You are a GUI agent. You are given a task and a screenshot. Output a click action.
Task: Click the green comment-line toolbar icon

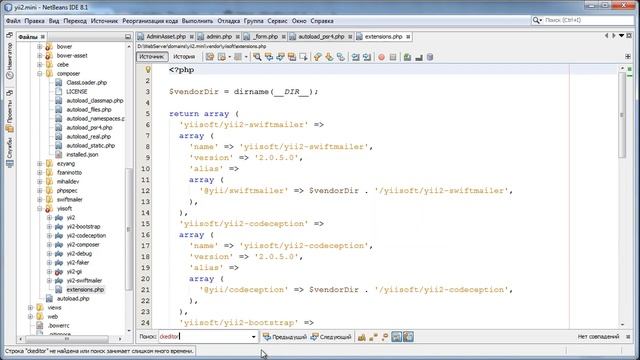coord(407,57)
